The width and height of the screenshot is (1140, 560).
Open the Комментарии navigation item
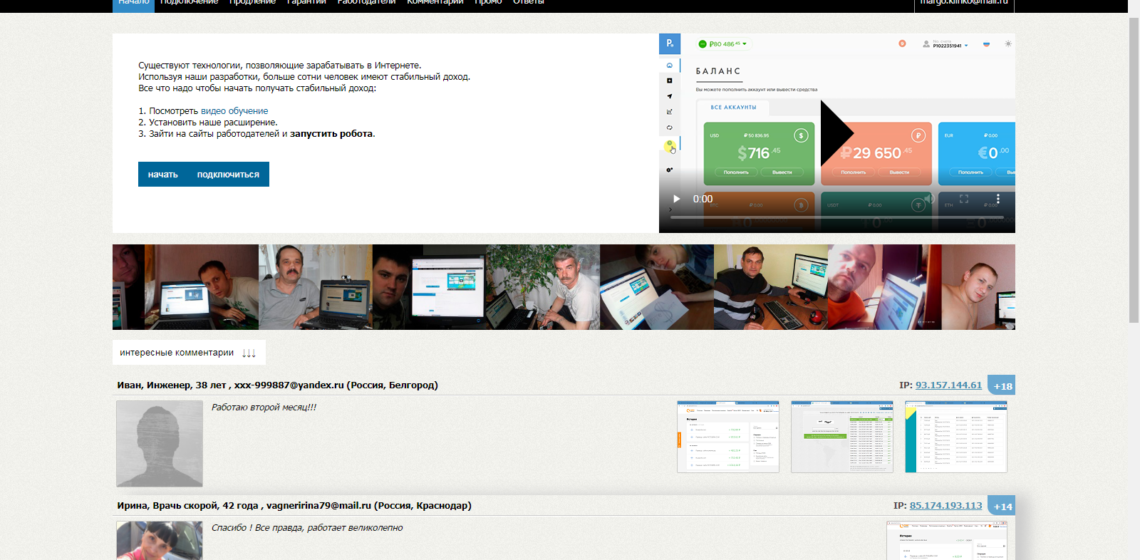pyautogui.click(x=435, y=3)
